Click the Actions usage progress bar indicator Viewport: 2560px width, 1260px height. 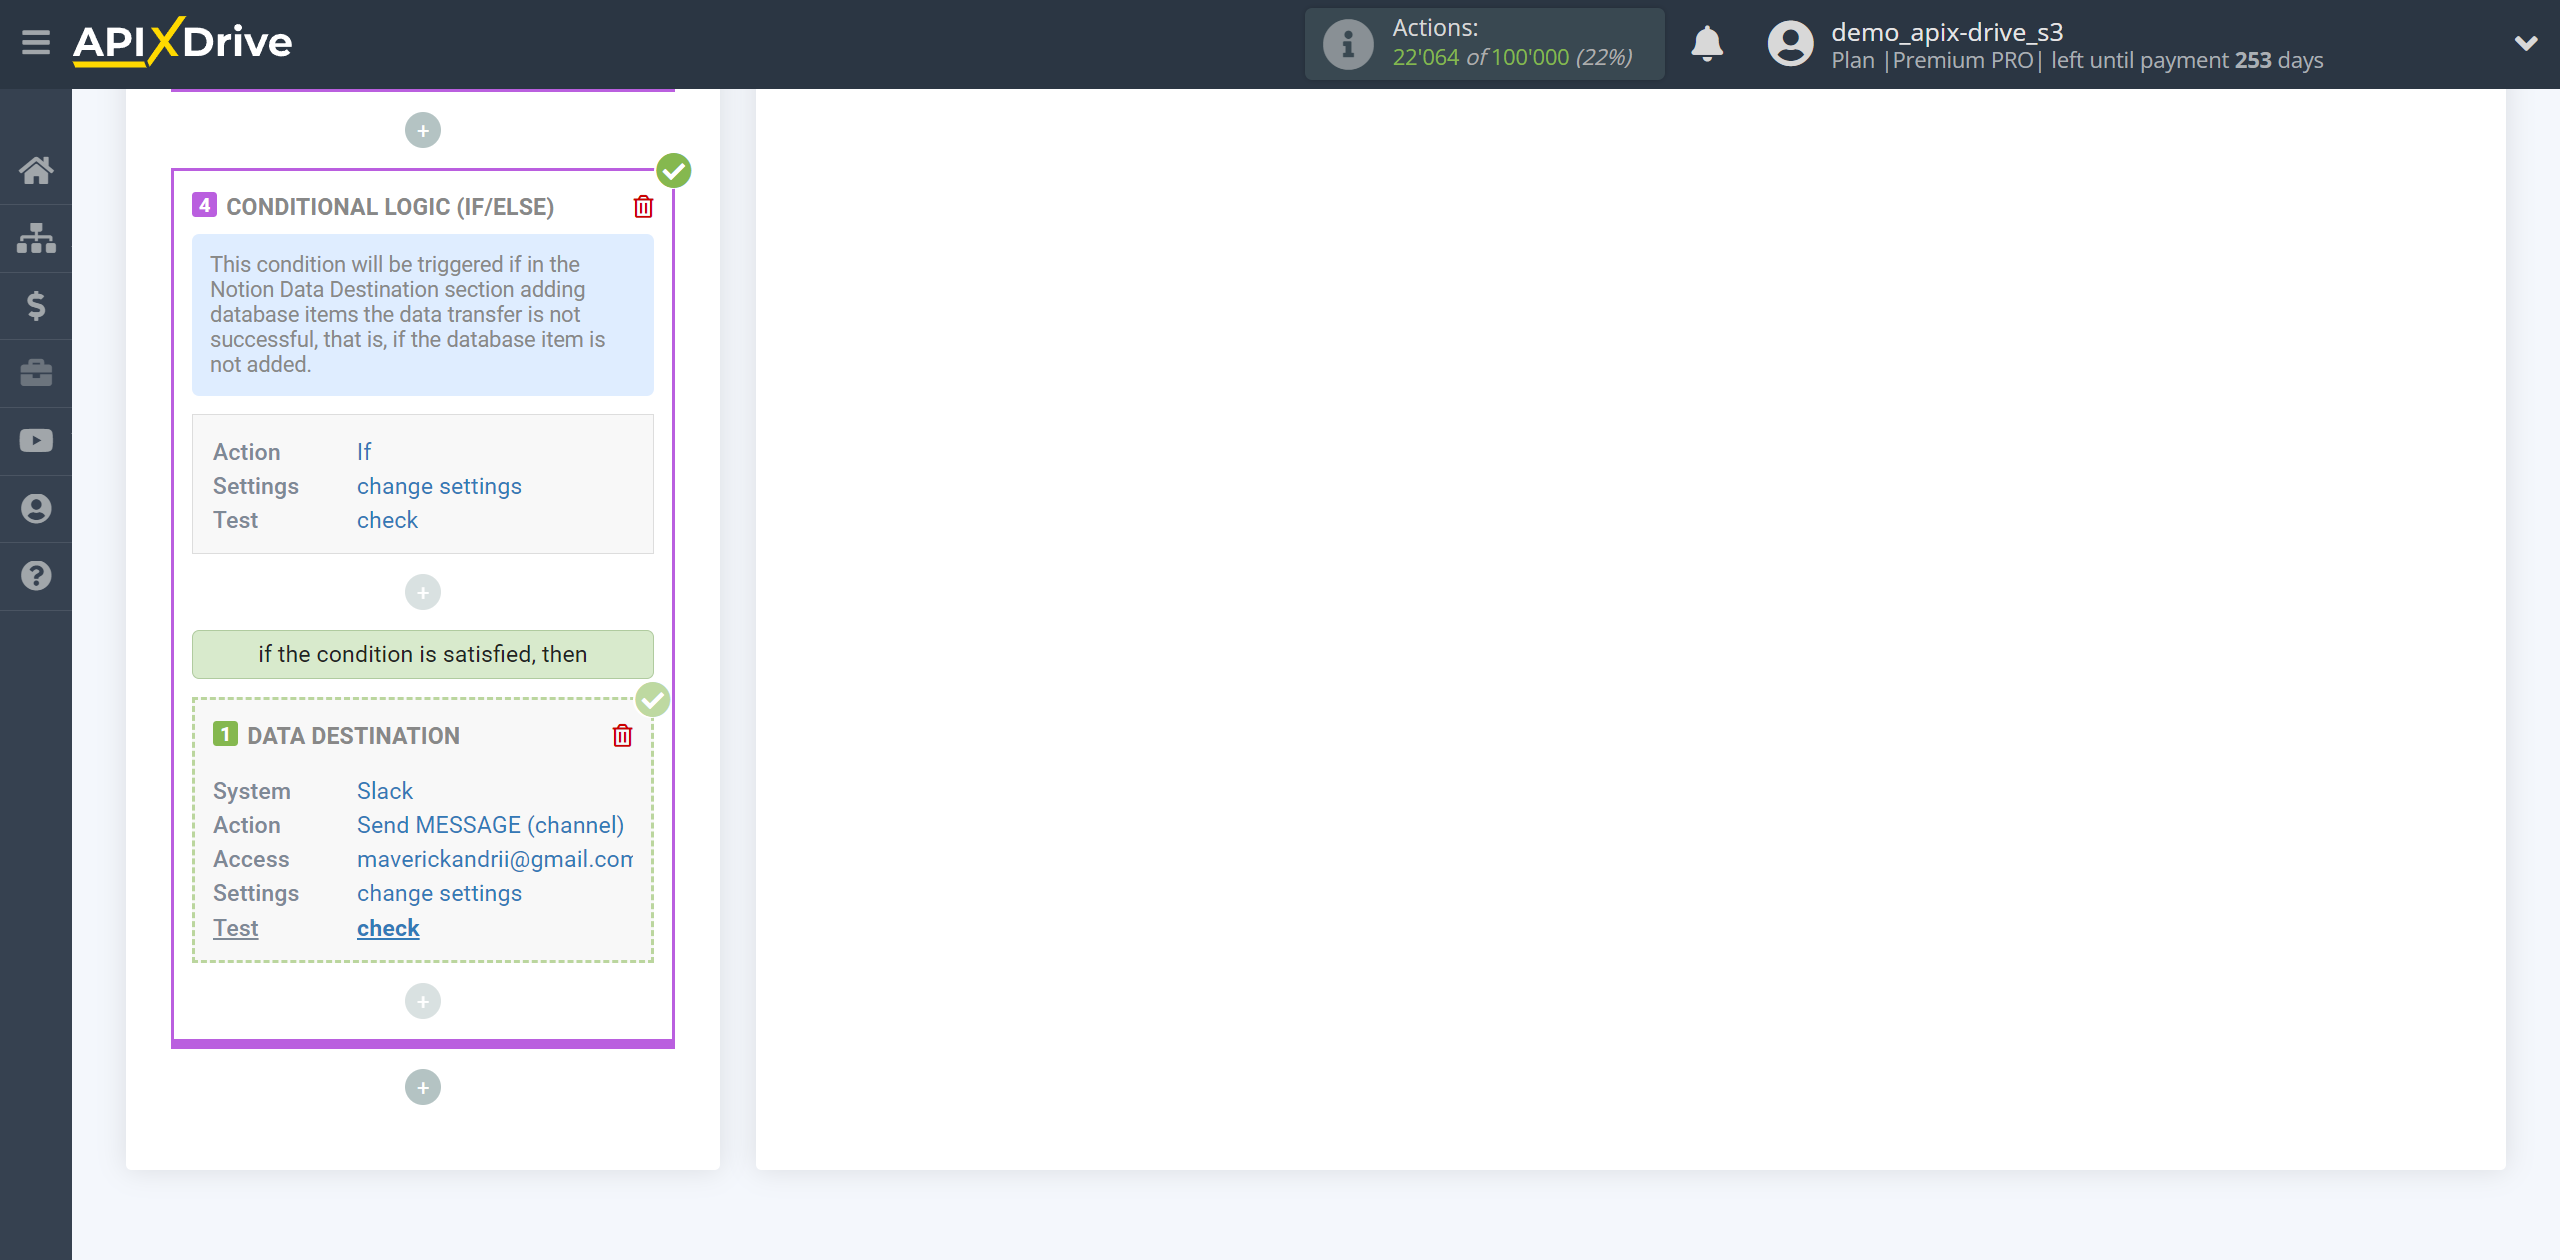pos(1486,42)
